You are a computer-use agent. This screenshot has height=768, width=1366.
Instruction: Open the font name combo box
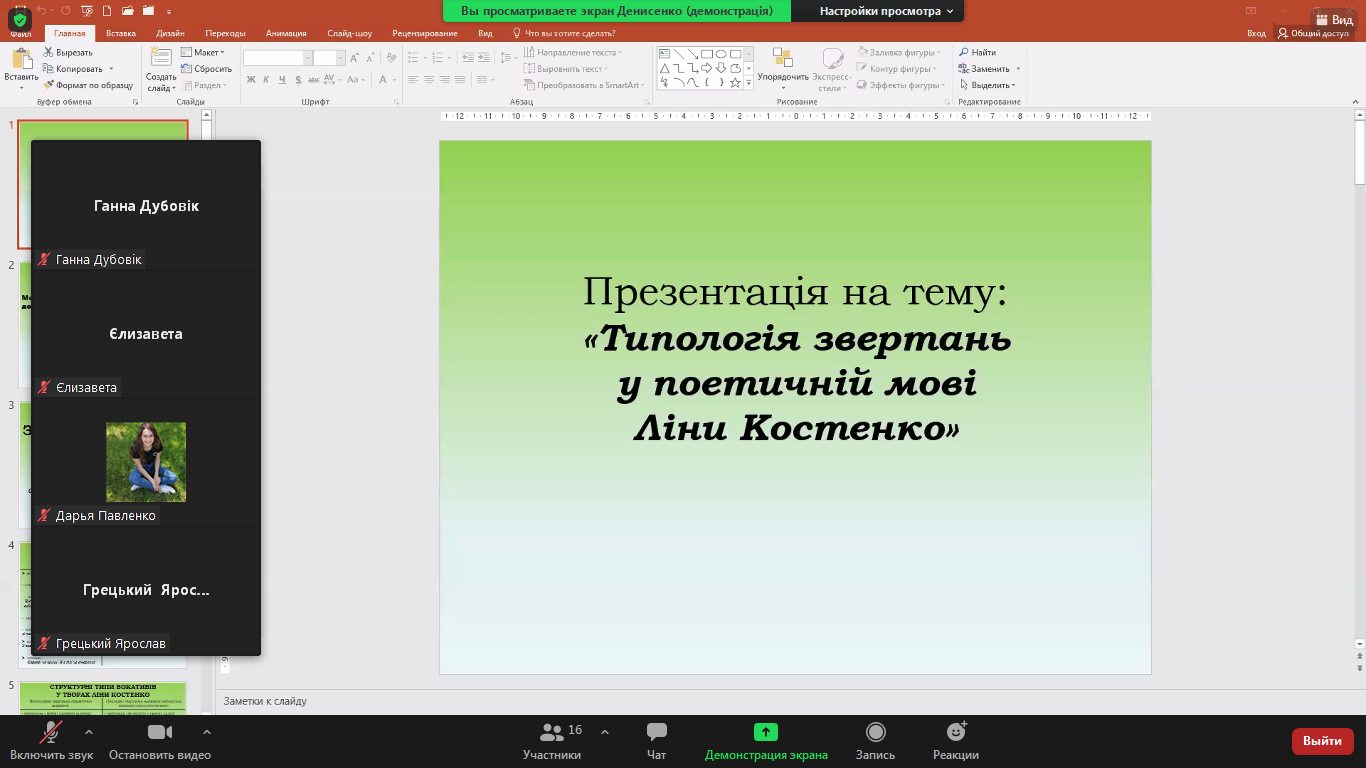tap(278, 58)
